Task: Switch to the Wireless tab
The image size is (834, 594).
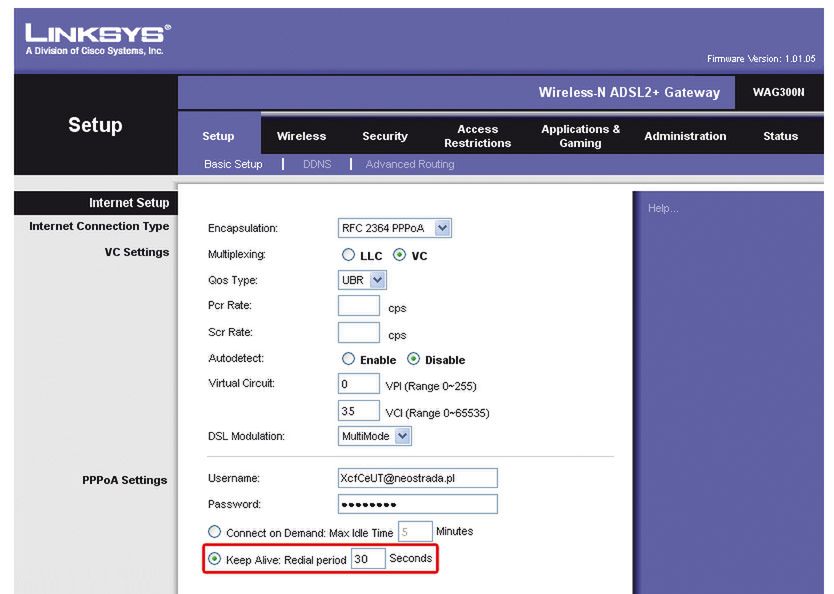Action: (x=301, y=136)
